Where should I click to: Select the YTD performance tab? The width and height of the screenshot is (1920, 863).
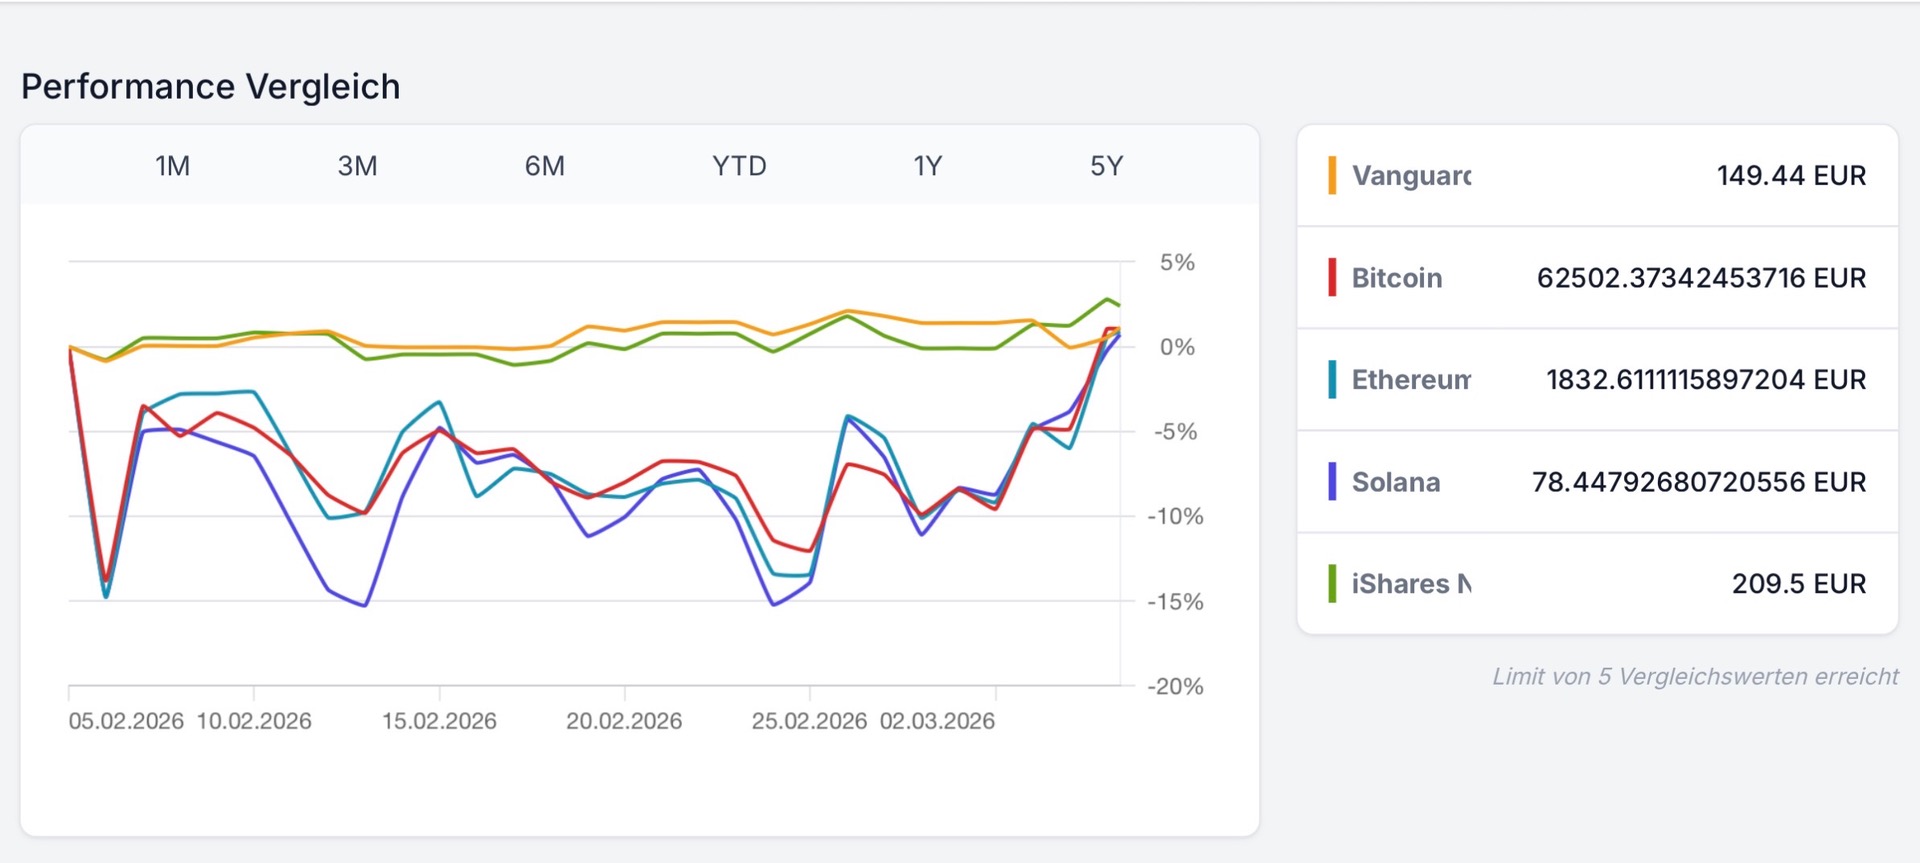[739, 166]
